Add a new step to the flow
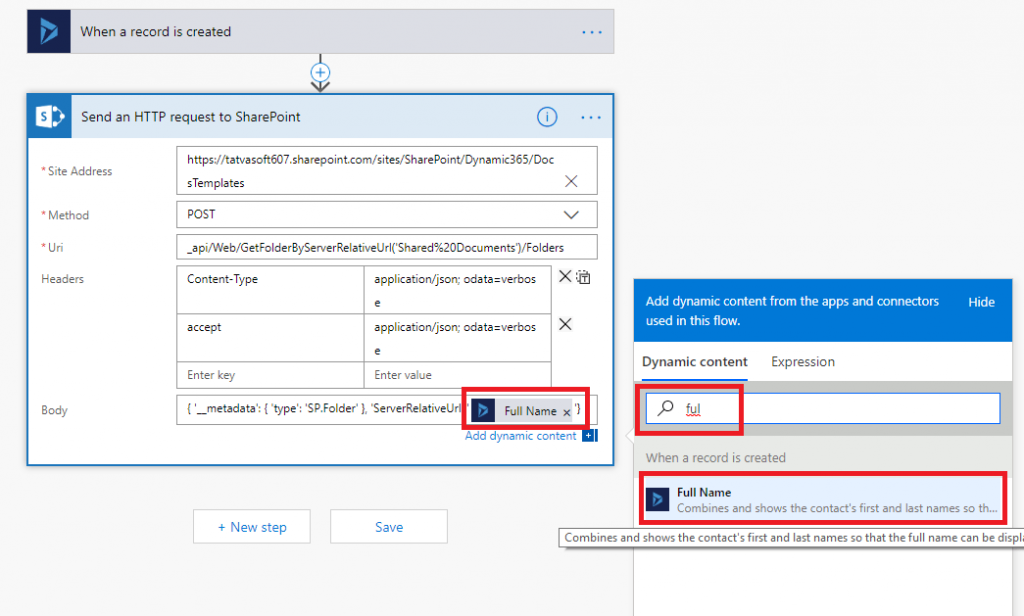The image size is (1024, 616). (x=251, y=526)
